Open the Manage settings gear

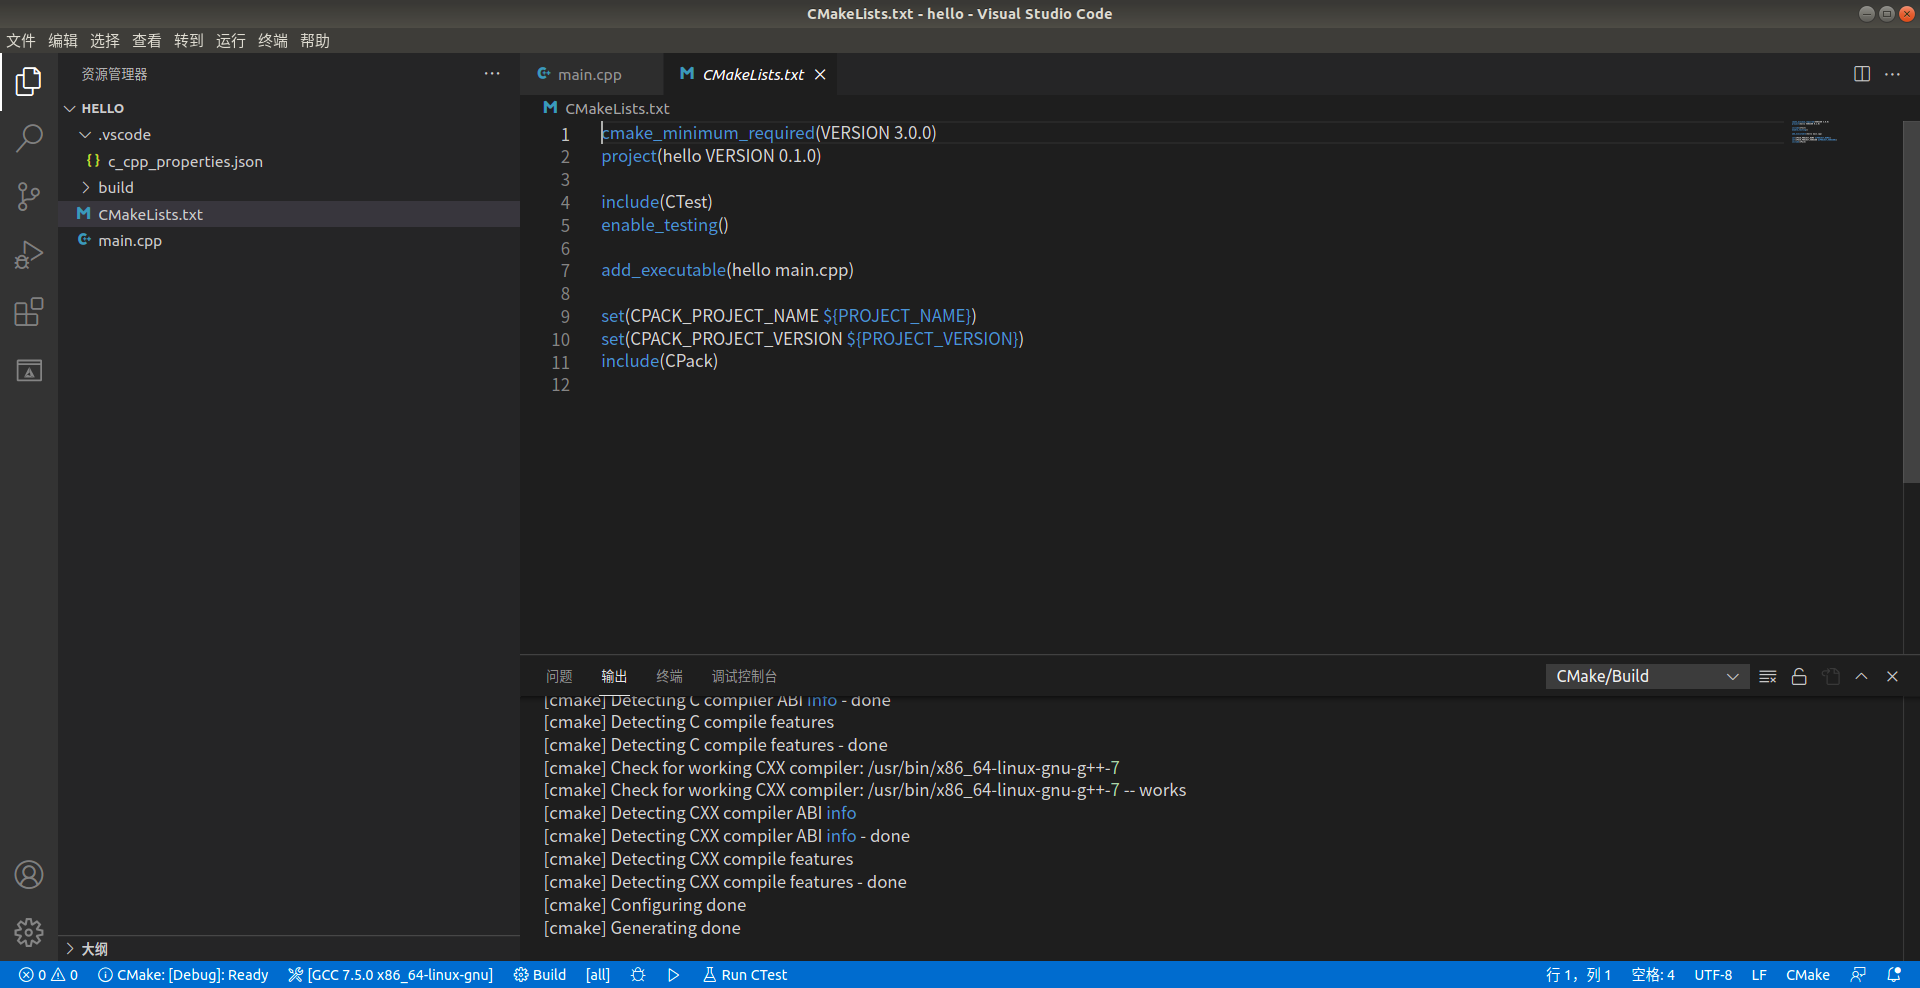pos(29,933)
